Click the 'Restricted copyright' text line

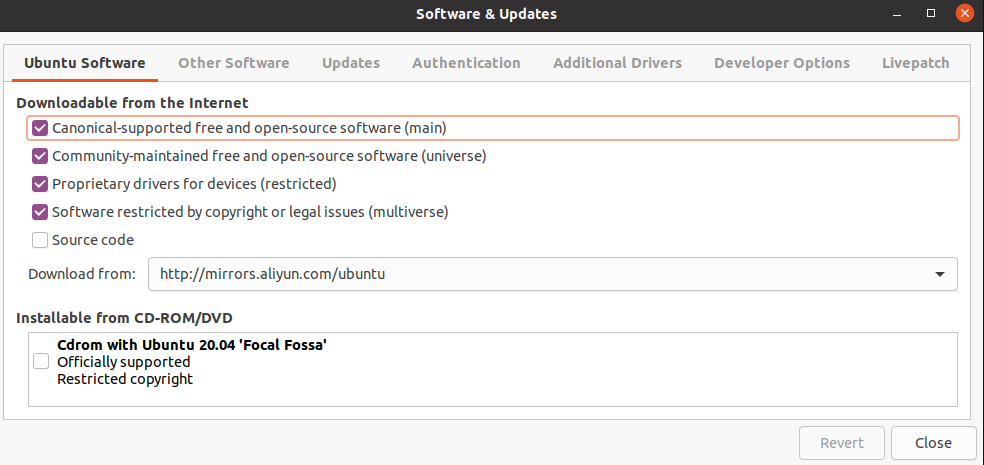pyautogui.click(x=125, y=379)
